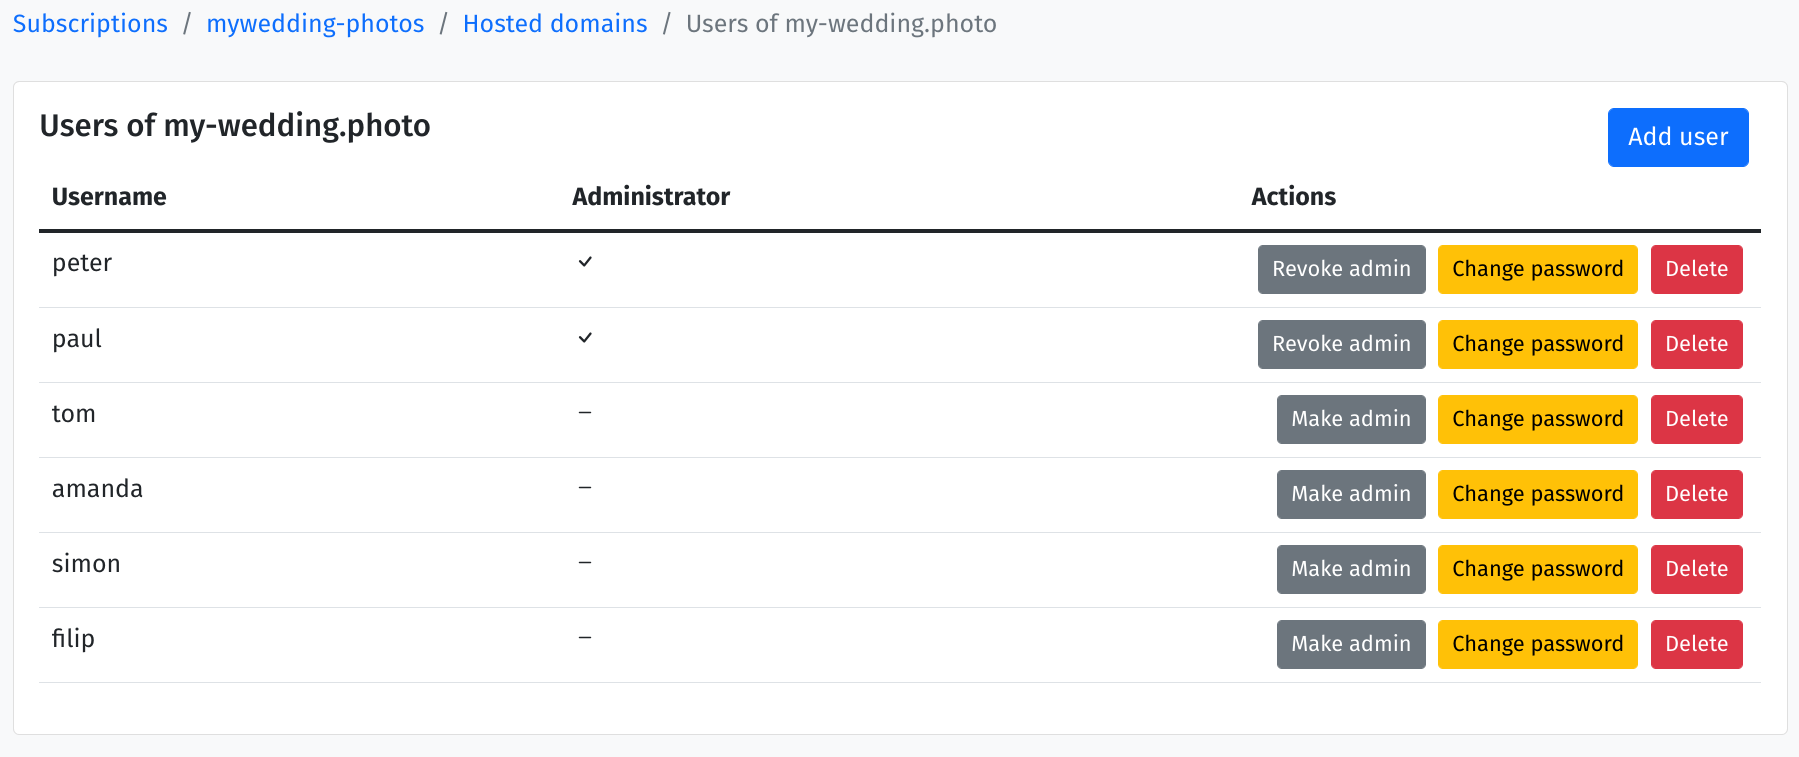This screenshot has width=1799, height=757.
Task: Change password for amanda
Action: tap(1537, 494)
